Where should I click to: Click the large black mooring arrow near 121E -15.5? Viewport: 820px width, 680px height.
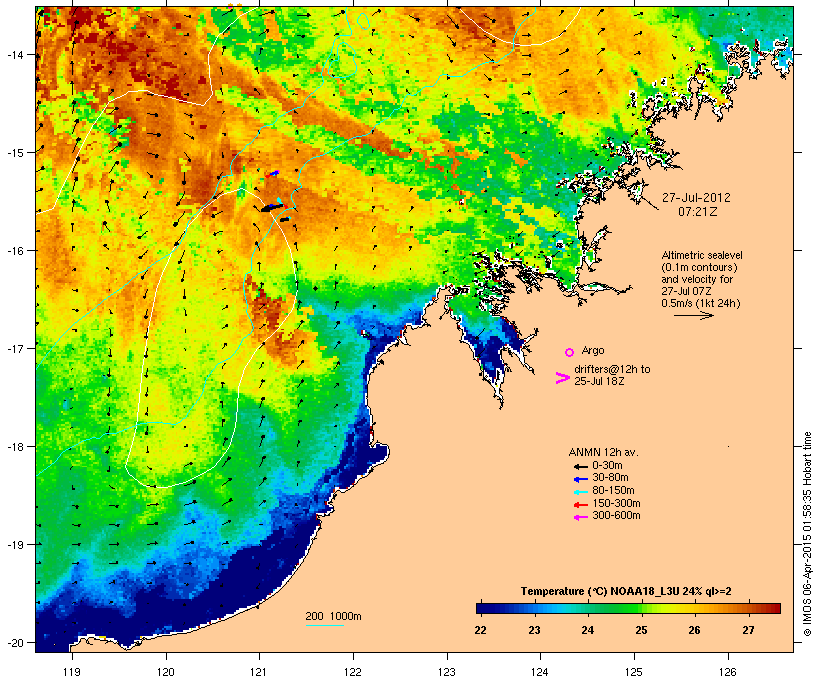coord(272,208)
